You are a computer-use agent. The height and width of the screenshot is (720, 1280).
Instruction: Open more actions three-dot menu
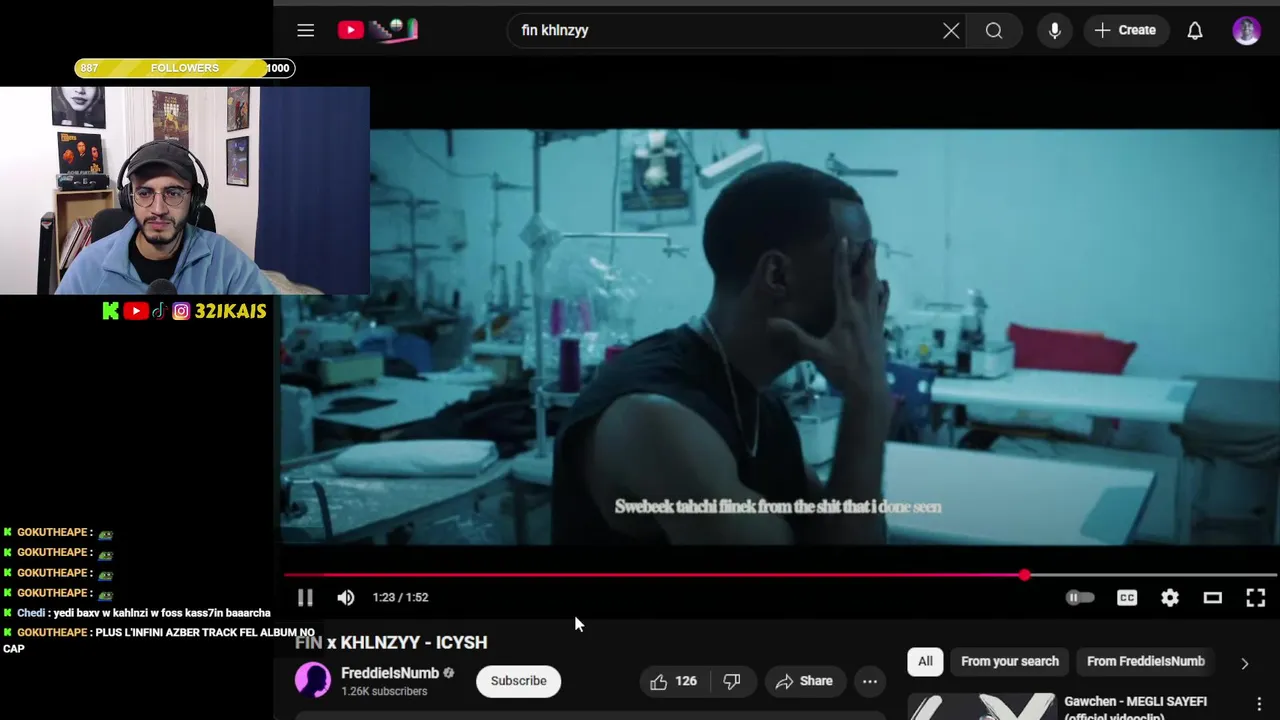tap(870, 681)
